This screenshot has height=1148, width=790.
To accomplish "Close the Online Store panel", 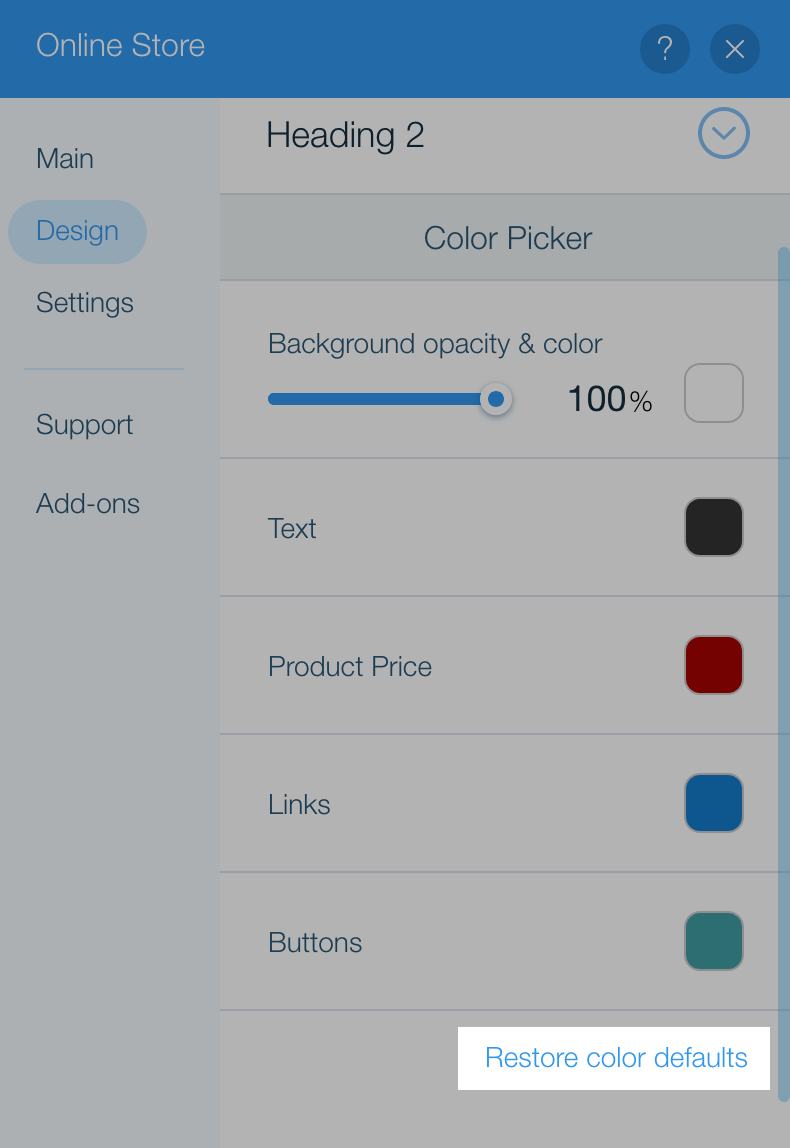I will pyautogui.click(x=734, y=49).
